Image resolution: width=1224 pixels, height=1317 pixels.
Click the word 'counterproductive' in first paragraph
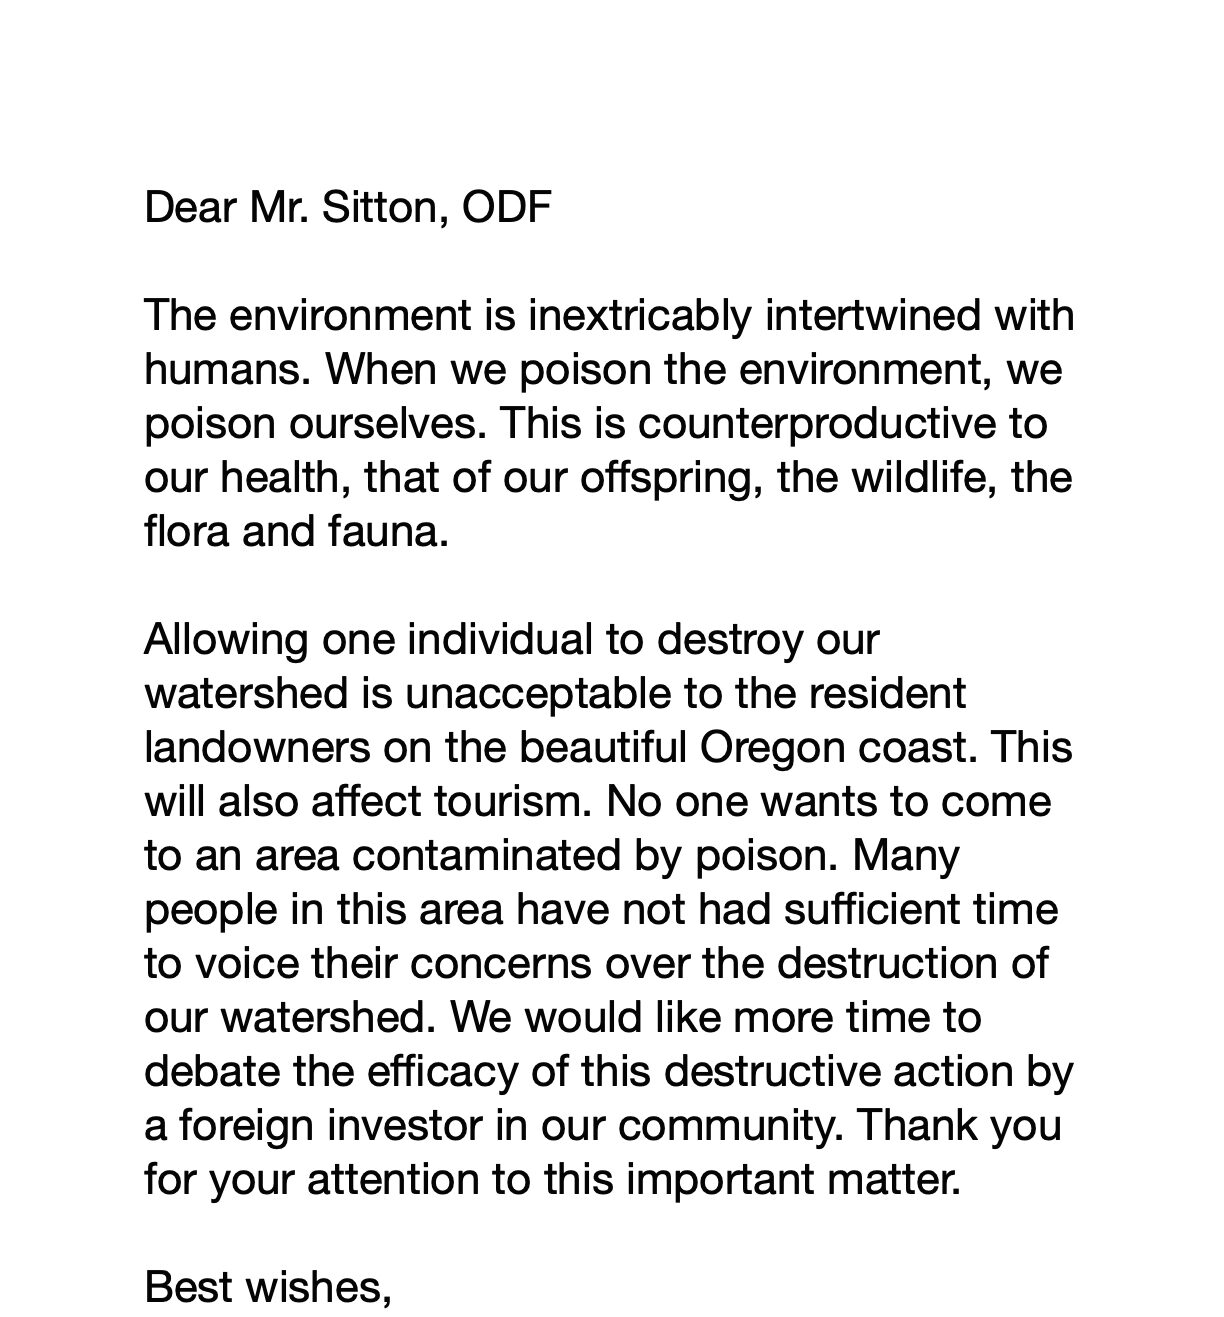coord(818,424)
